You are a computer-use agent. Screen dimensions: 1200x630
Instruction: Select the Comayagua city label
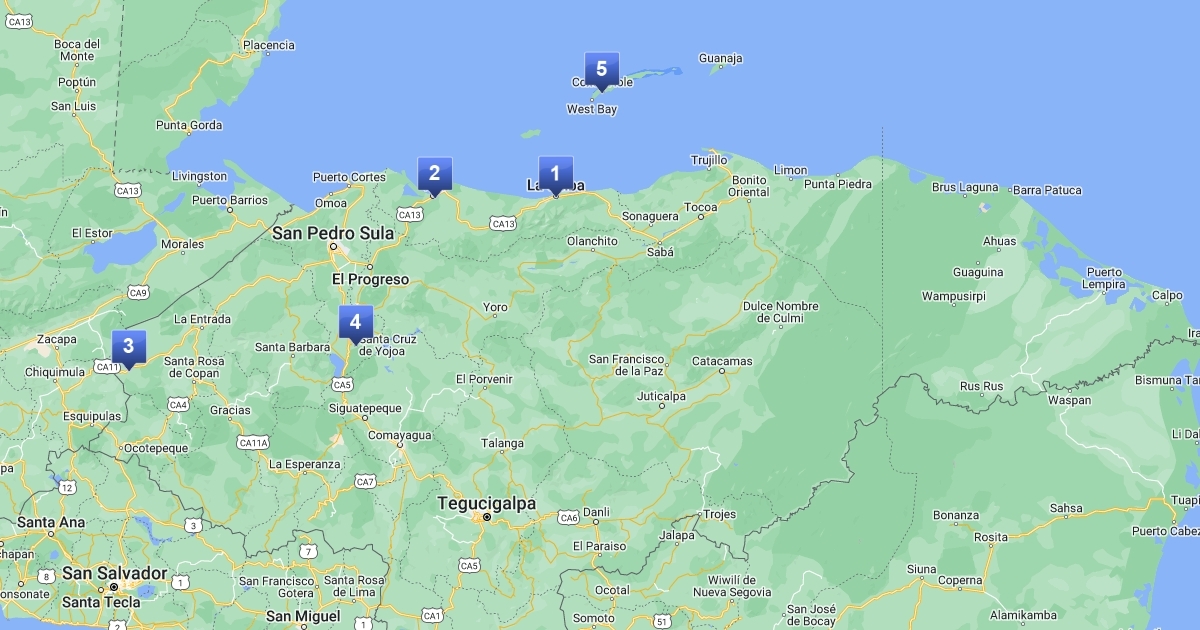point(400,435)
